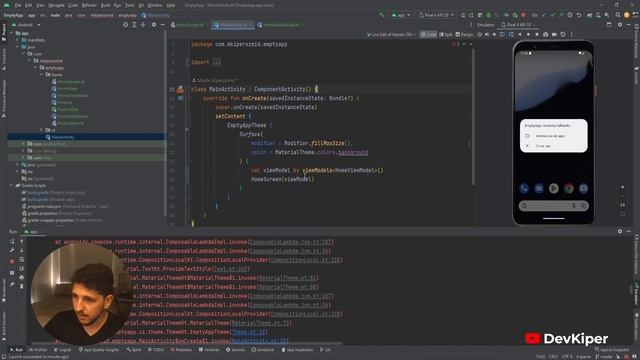This screenshot has width=640, height=360.
Task: Switch to the MainActivity.kt editor tab
Action: 233,25
